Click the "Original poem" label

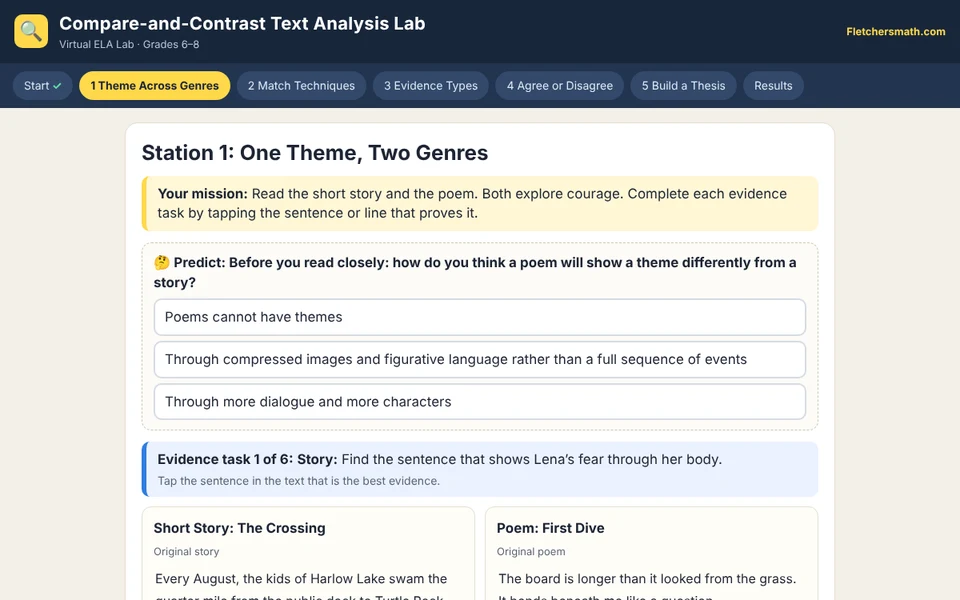click(531, 552)
